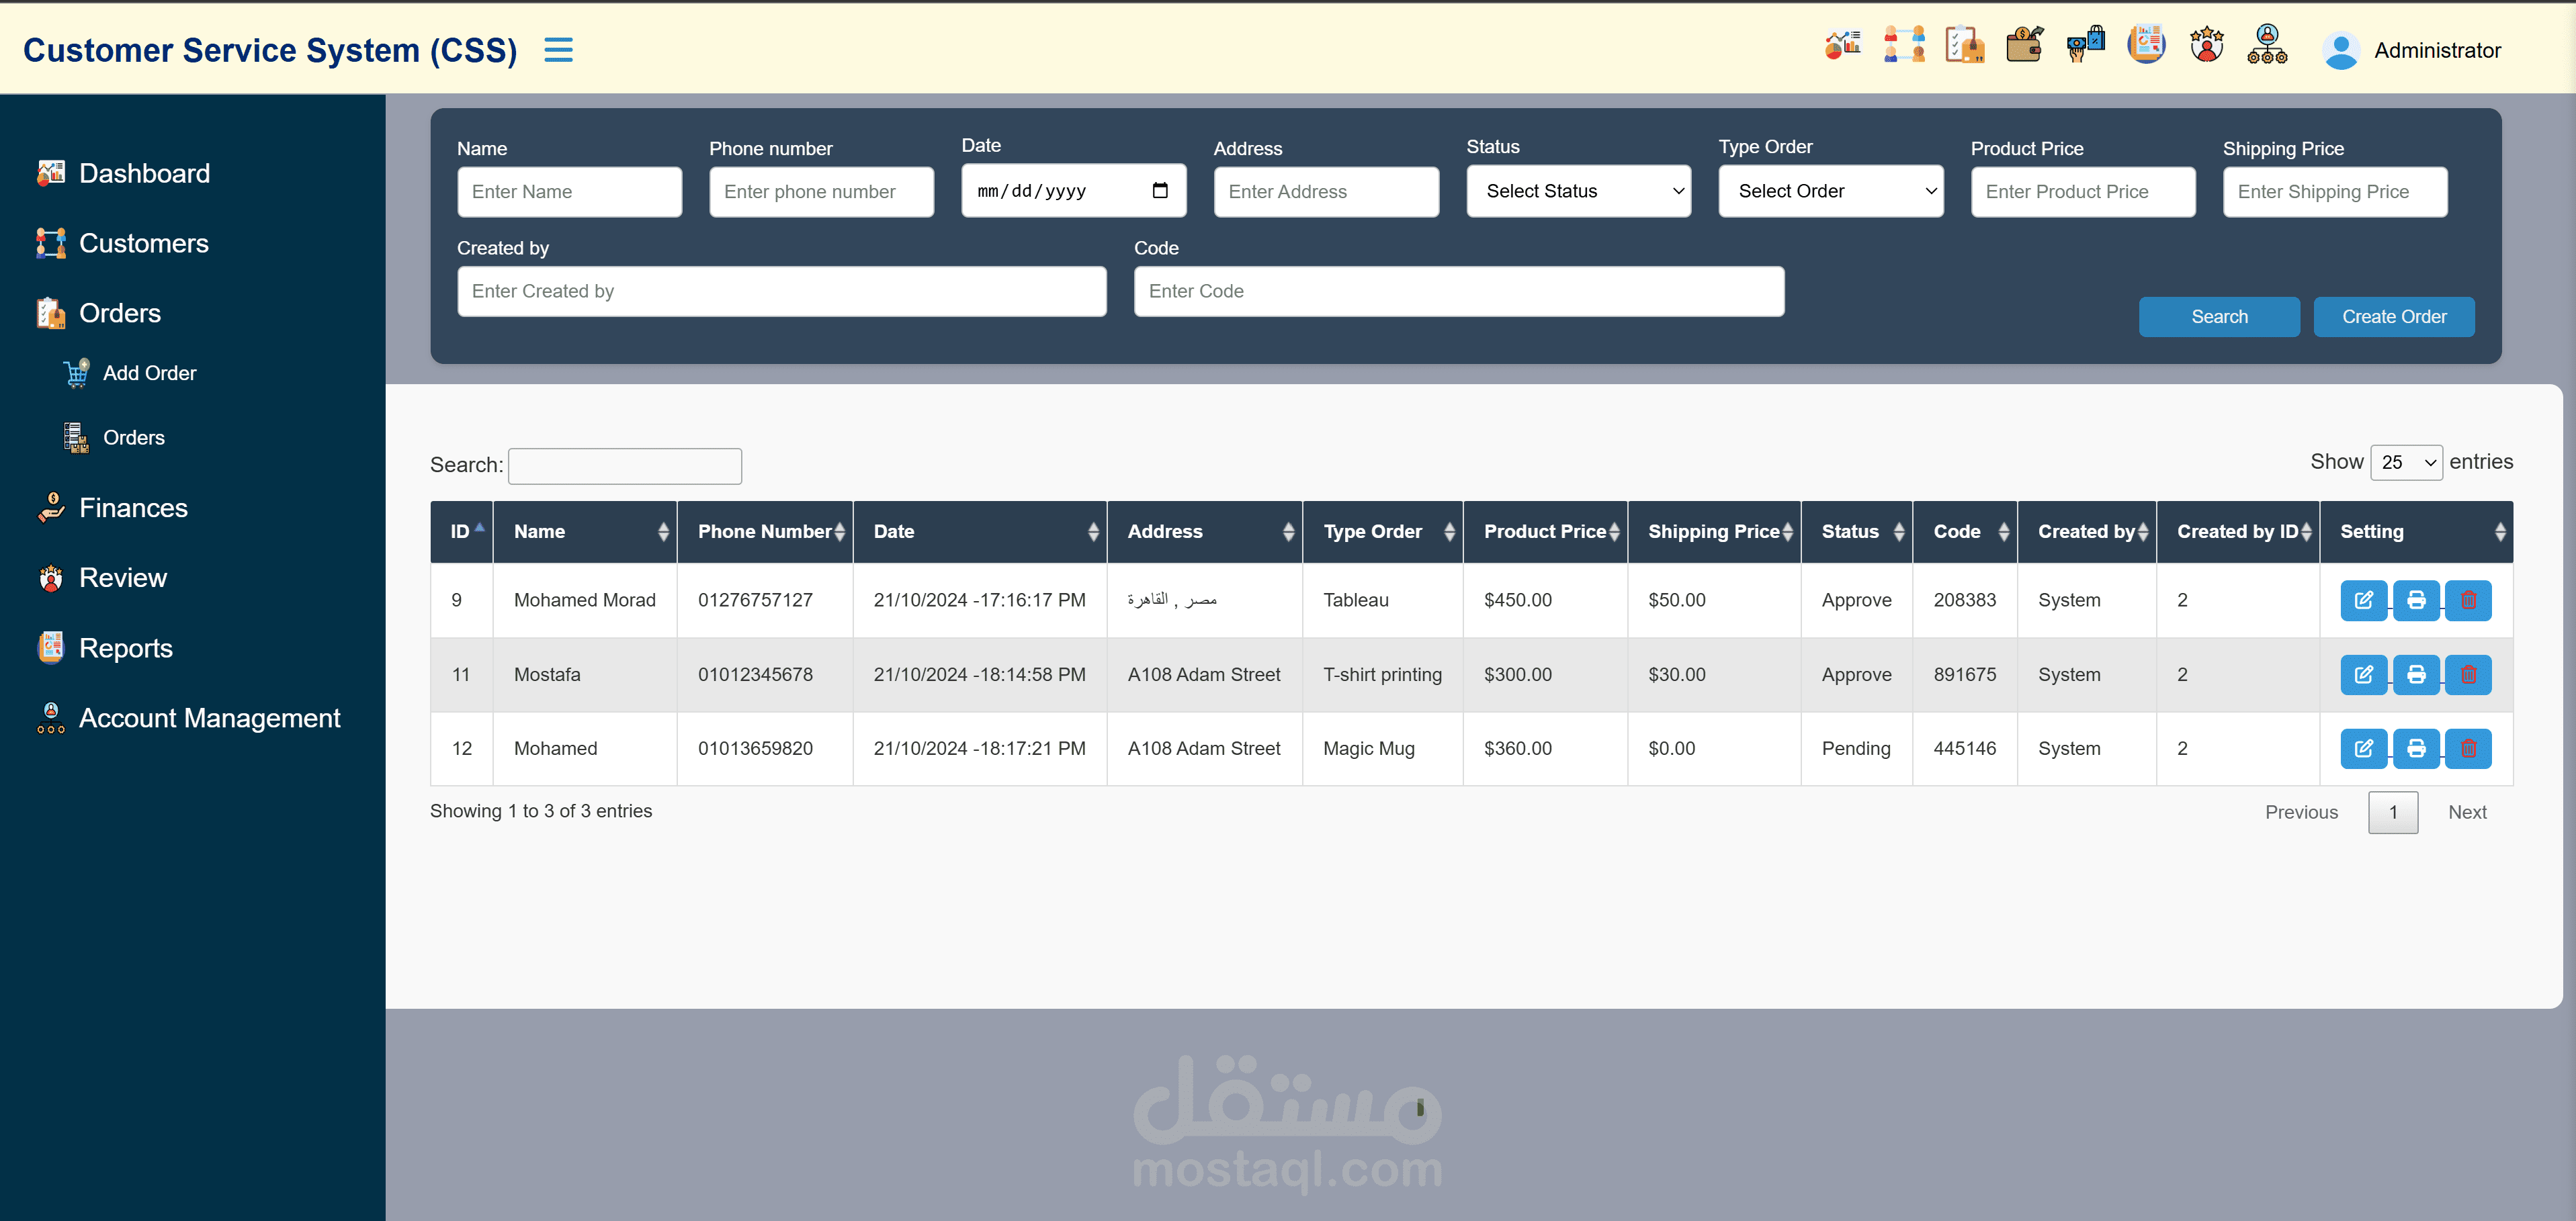The image size is (2576, 1221).
Task: Open the Select Status dropdown
Action: 1578,190
